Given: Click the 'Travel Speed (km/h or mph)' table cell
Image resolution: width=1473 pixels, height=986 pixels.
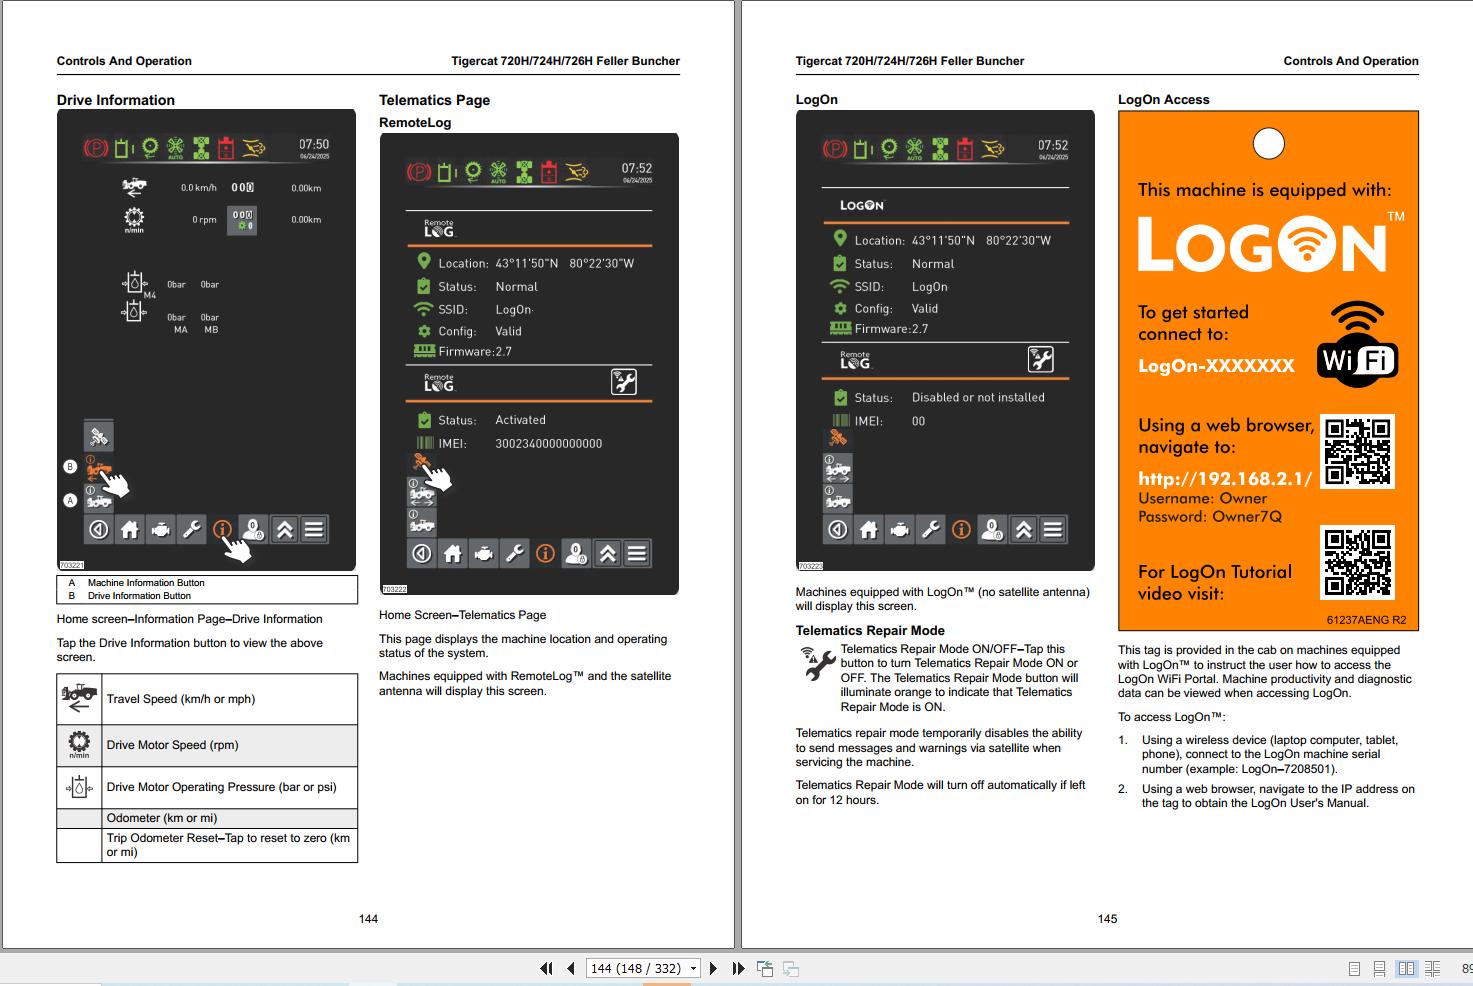Looking at the screenshot, I should point(230,699).
